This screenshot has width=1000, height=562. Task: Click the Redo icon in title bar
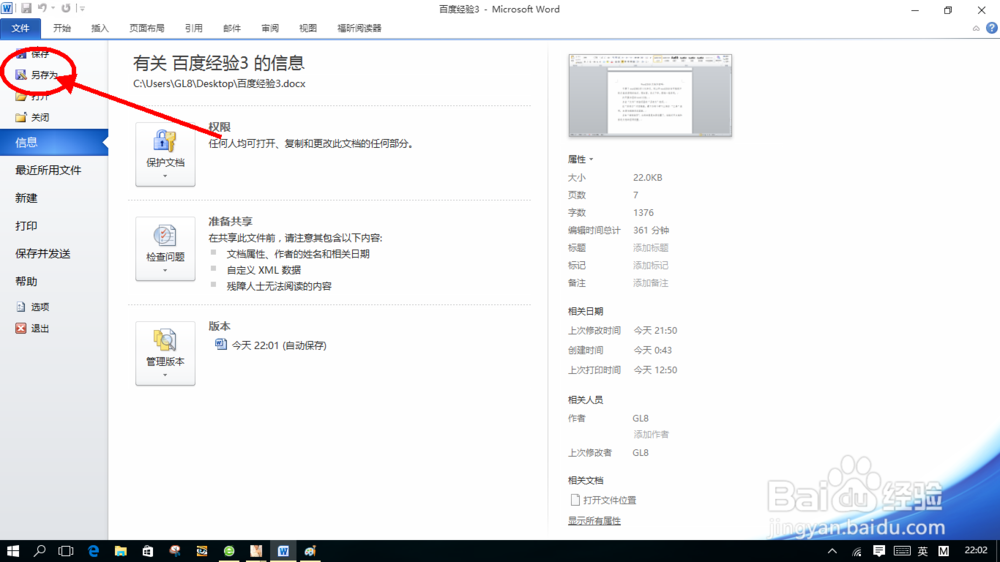[66, 8]
